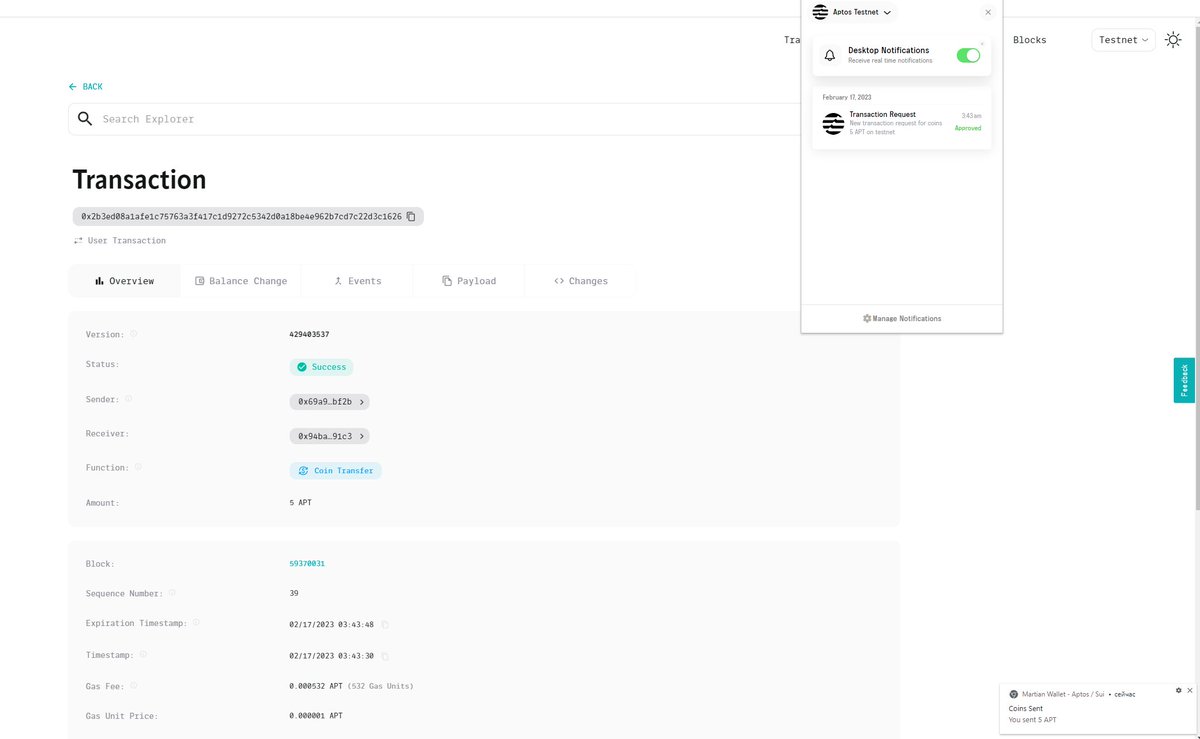Click the info icon next to Version

[134, 334]
